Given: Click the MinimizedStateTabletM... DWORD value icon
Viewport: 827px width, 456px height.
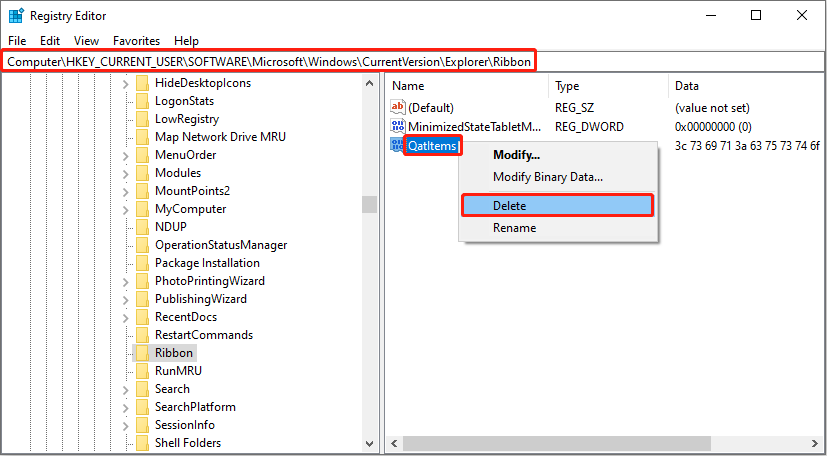Looking at the screenshot, I should point(398,126).
